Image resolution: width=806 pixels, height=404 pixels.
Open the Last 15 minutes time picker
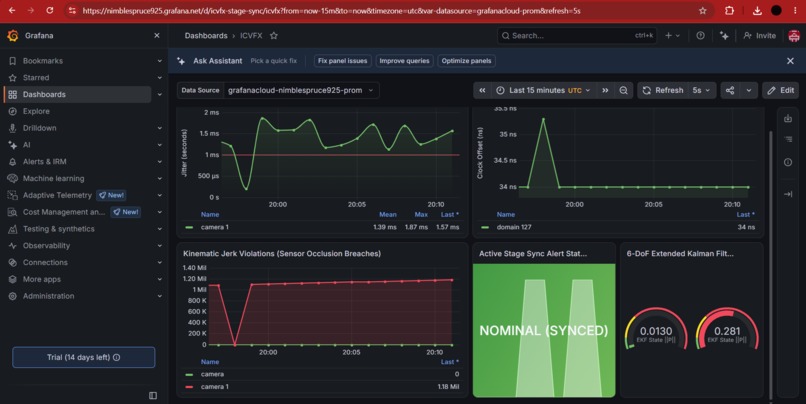point(544,90)
